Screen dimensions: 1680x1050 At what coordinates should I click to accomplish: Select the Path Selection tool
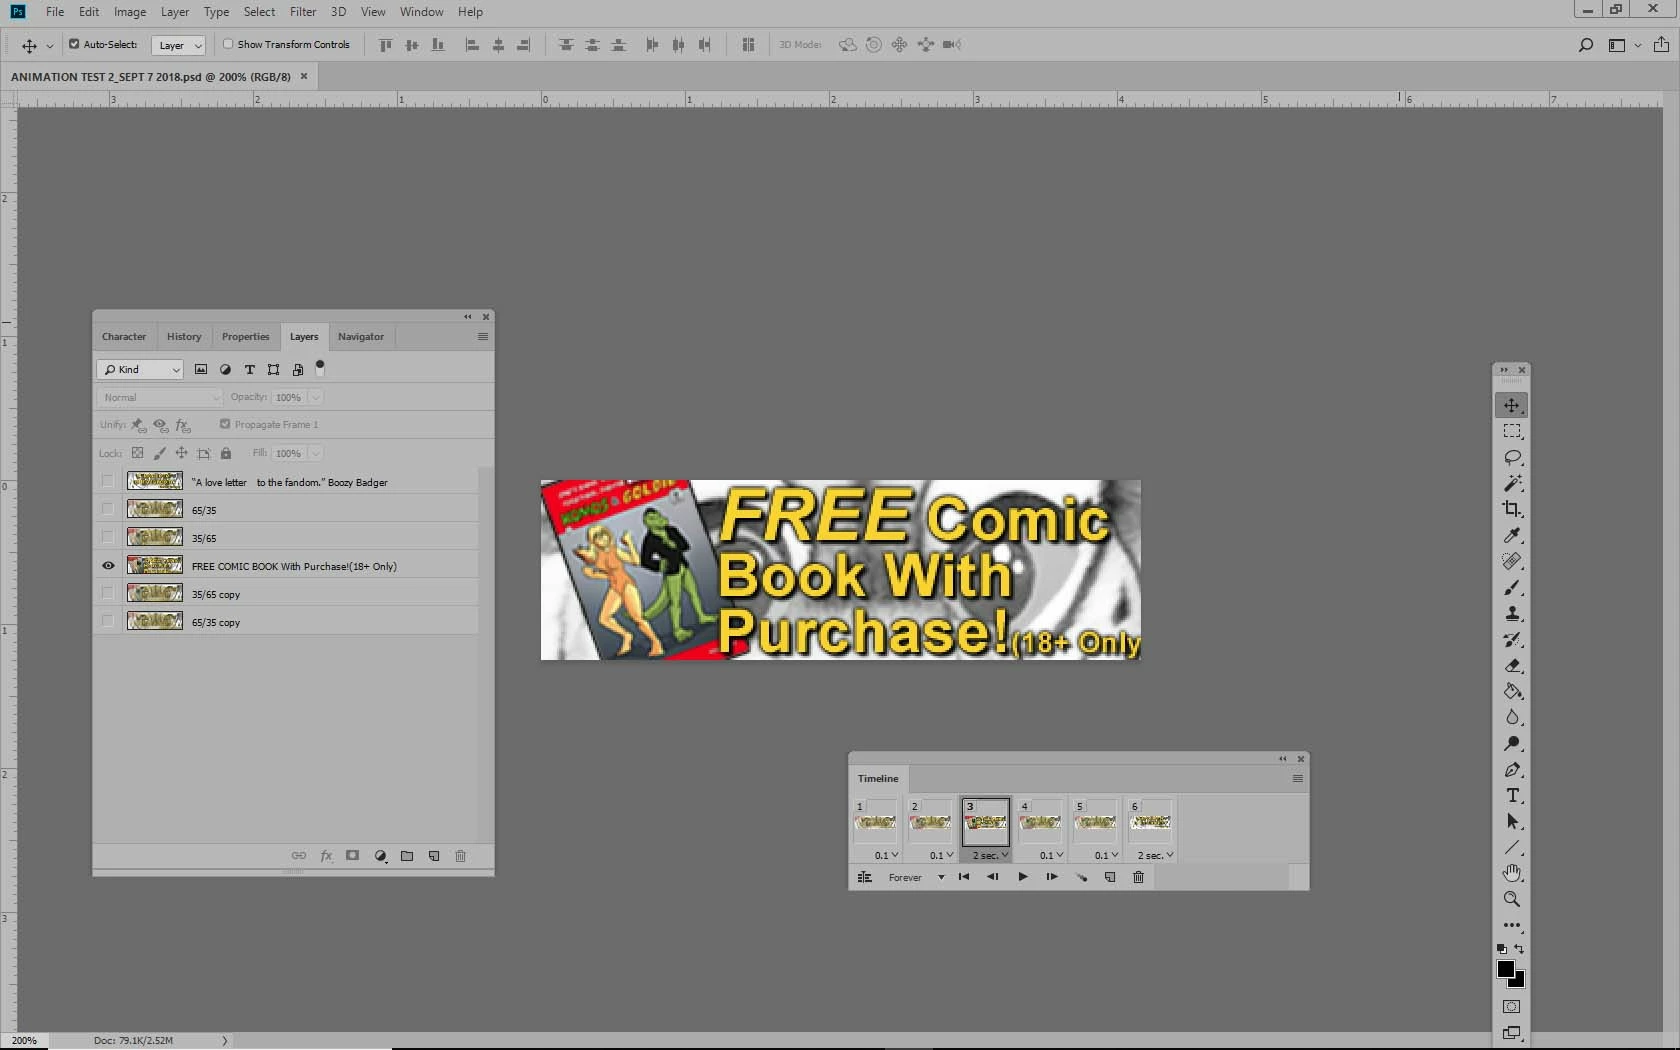click(x=1511, y=821)
